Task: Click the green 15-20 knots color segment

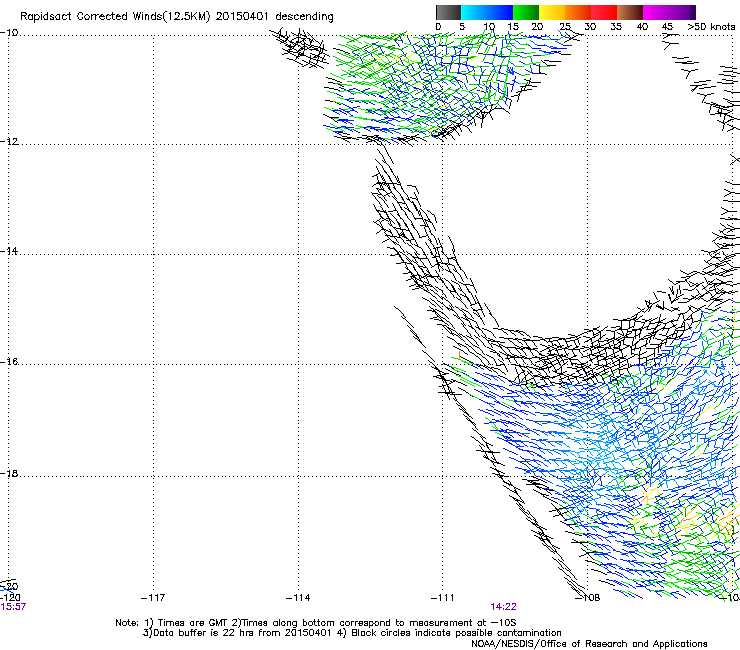Action: tap(526, 12)
